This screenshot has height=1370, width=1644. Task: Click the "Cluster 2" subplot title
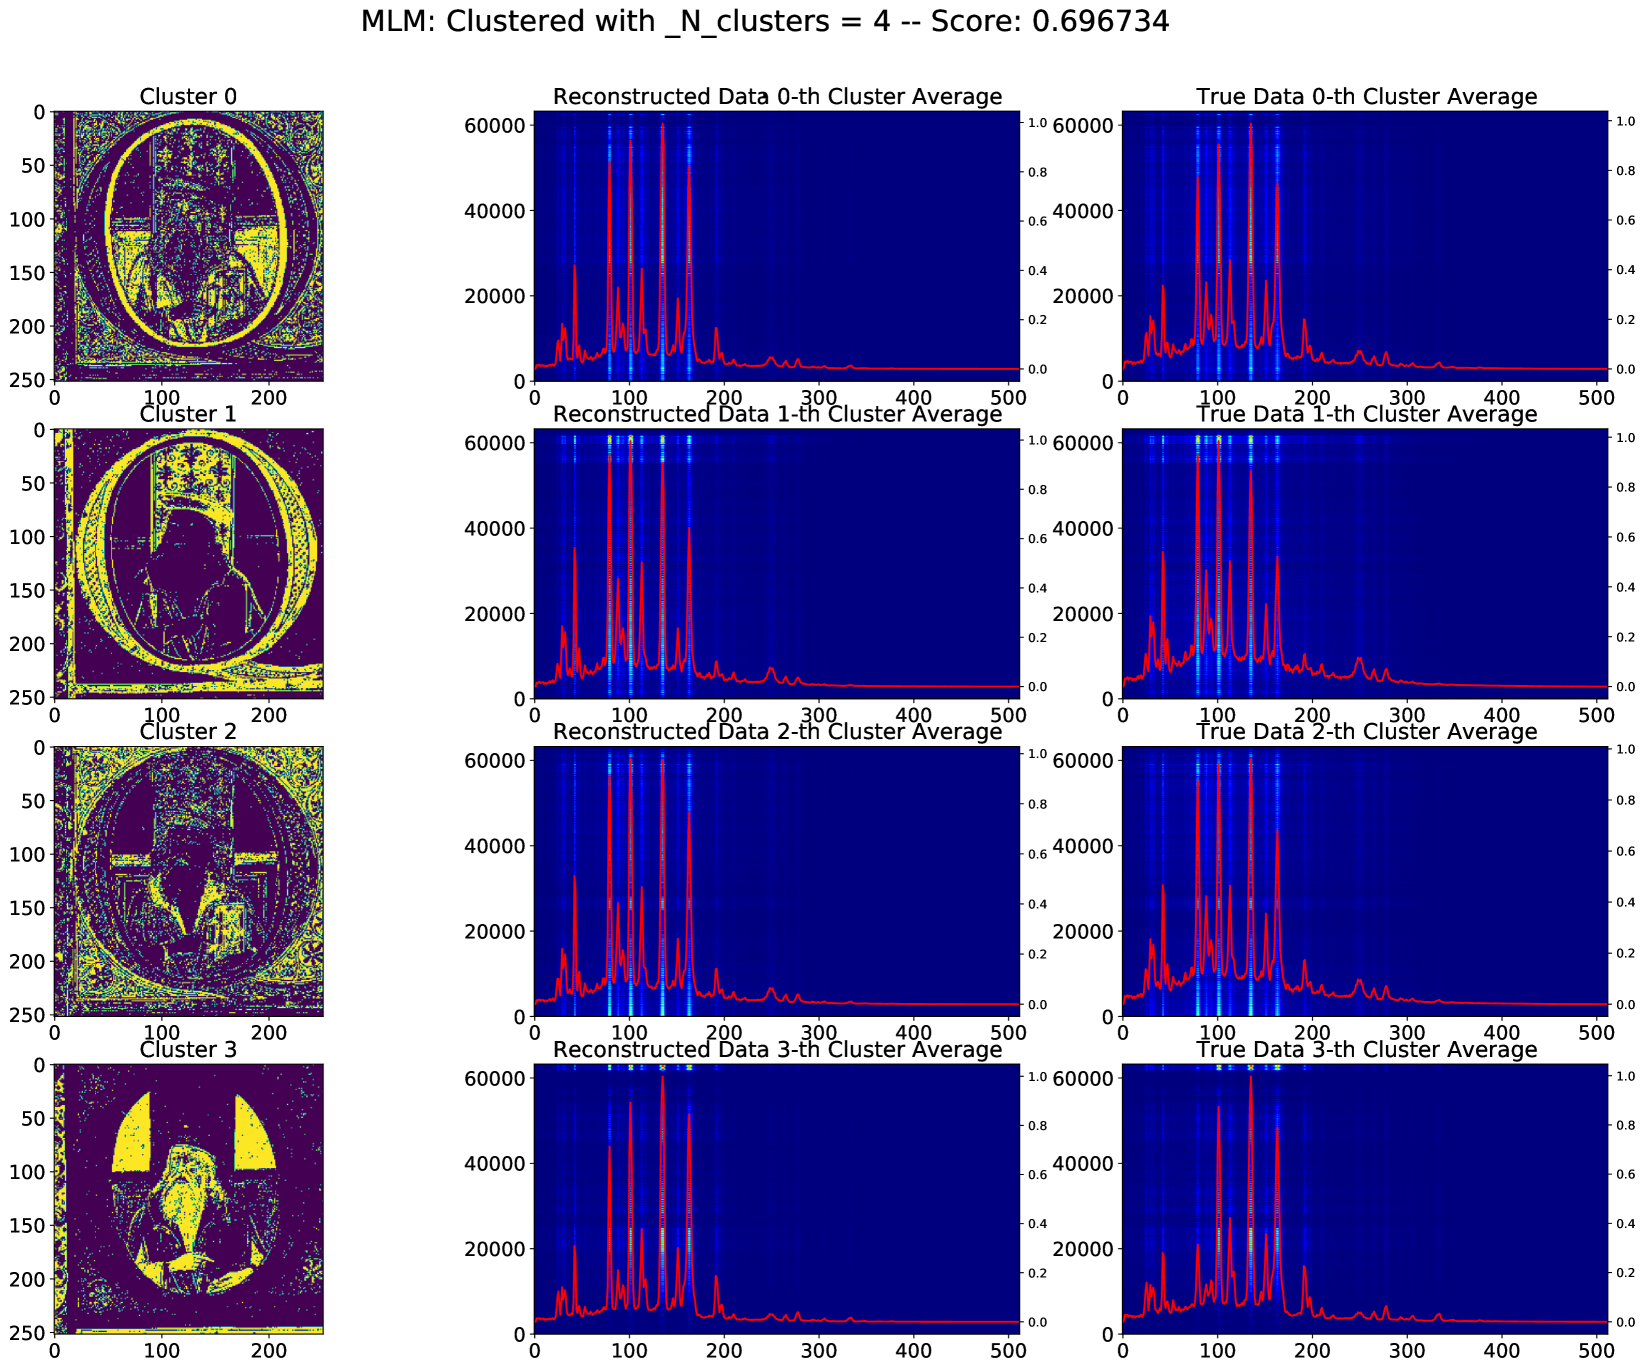(189, 732)
